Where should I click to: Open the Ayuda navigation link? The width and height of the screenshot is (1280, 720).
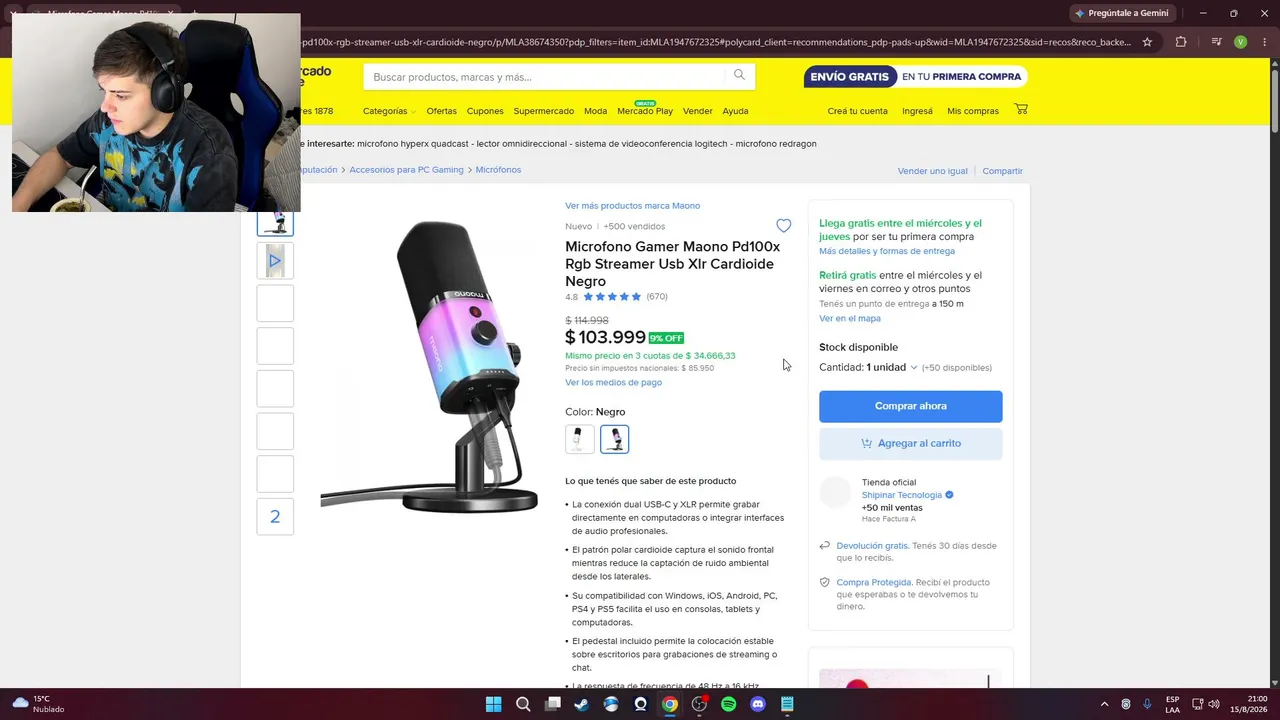[x=735, y=111]
